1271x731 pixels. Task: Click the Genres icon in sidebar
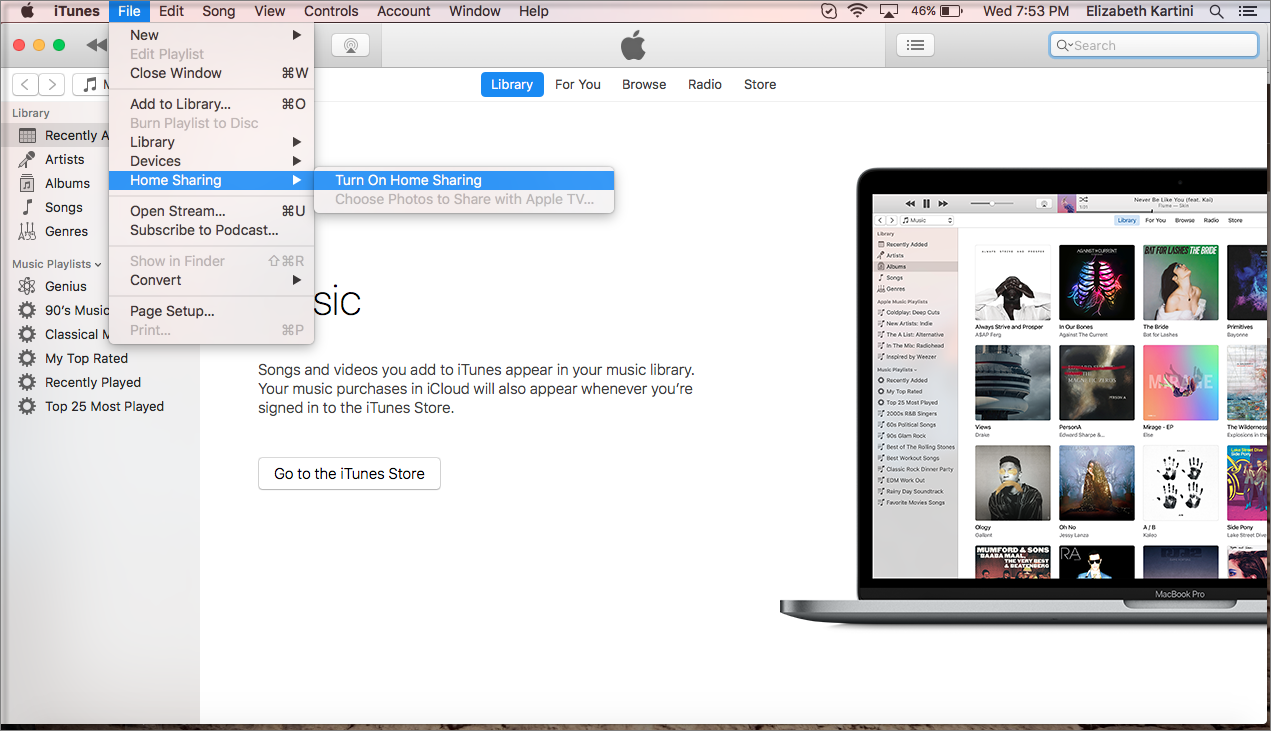(27, 231)
